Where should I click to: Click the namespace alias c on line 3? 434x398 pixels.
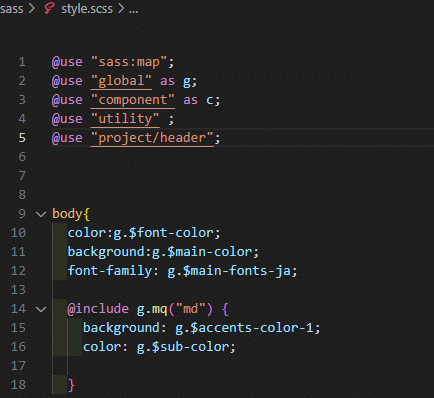pyautogui.click(x=210, y=100)
